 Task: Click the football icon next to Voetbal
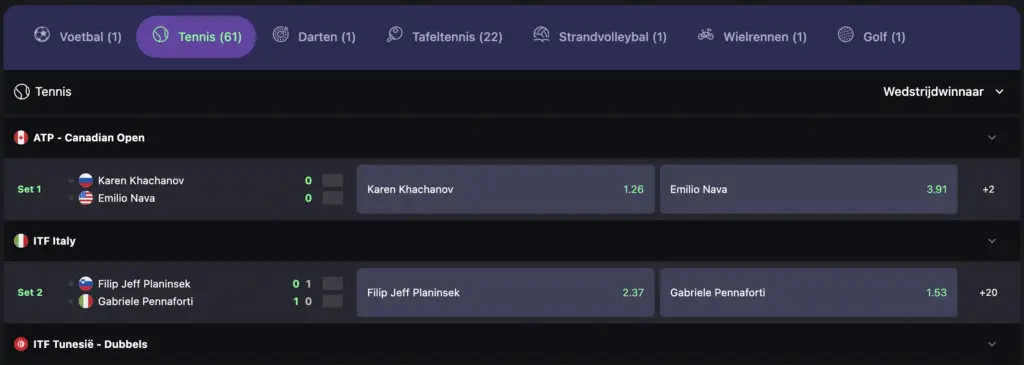click(x=42, y=35)
